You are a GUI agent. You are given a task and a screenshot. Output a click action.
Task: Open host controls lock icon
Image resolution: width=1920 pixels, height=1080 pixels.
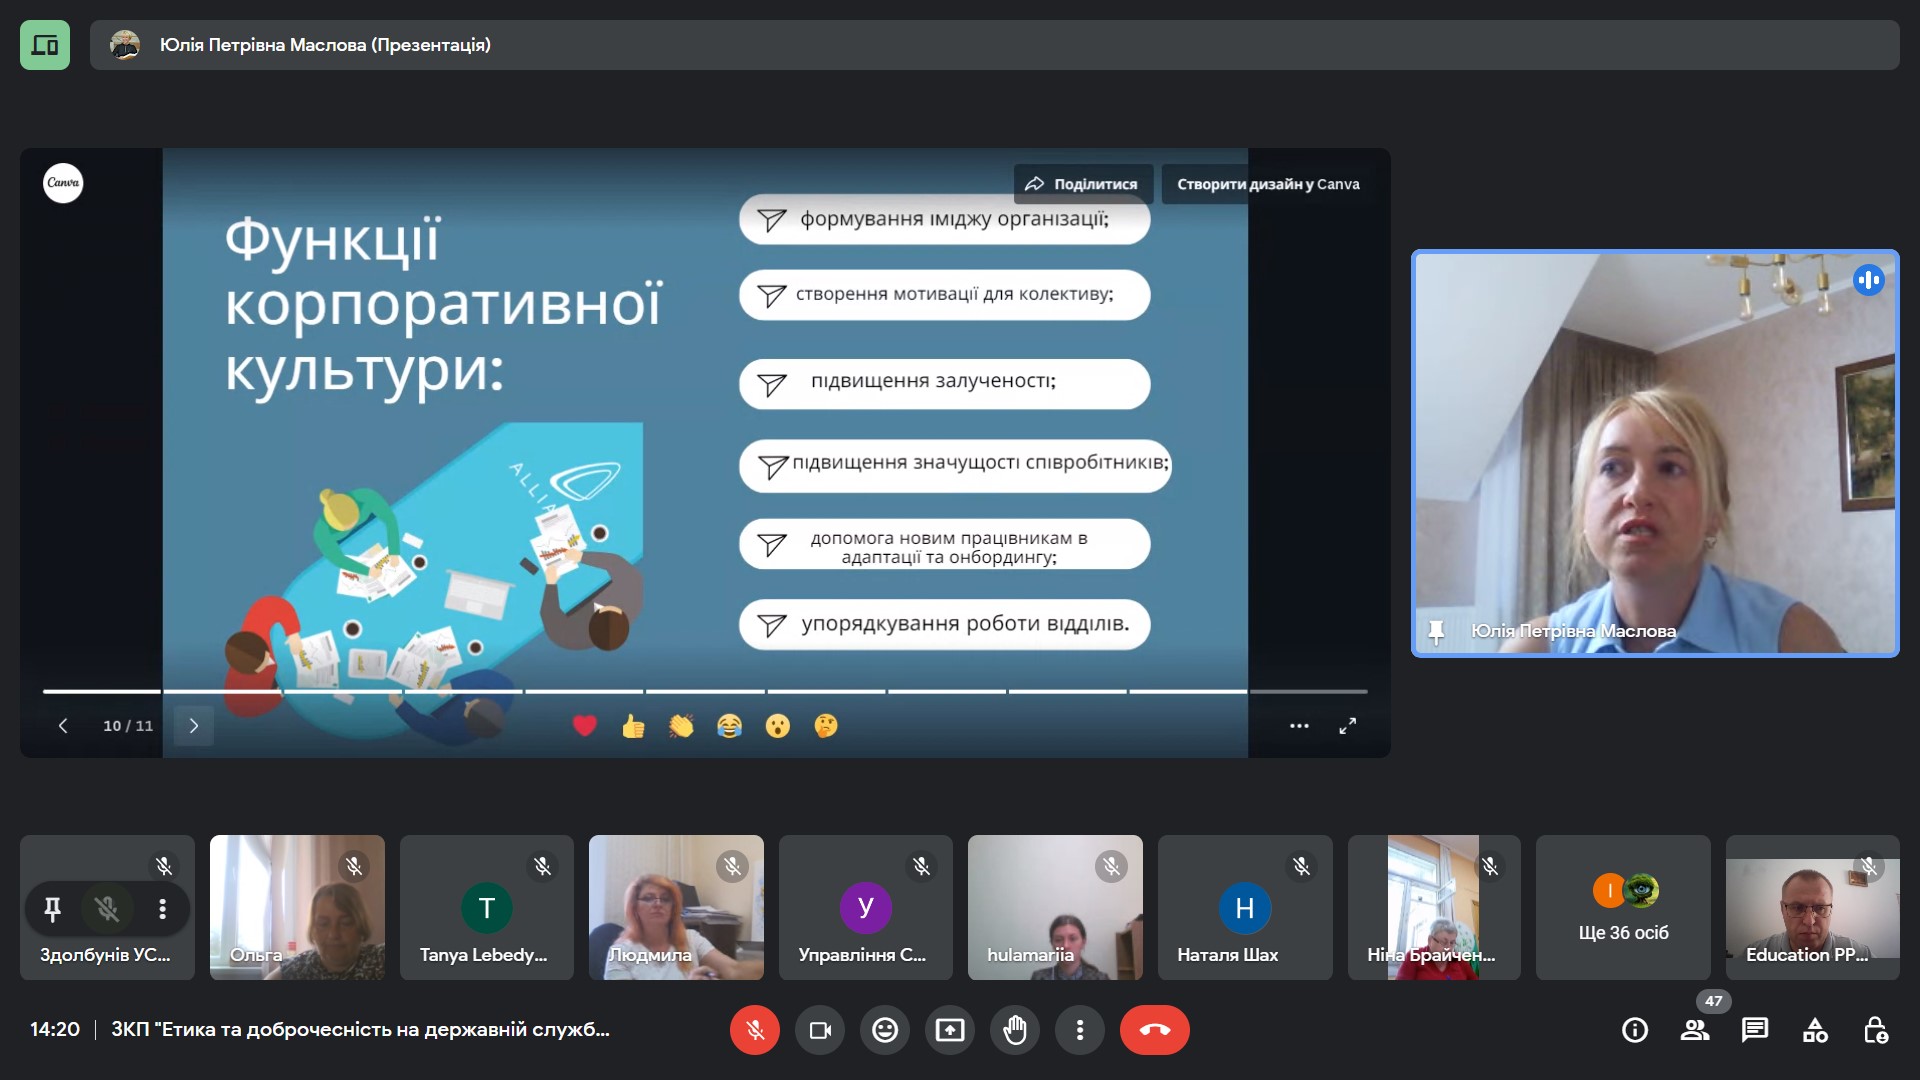click(1875, 1030)
